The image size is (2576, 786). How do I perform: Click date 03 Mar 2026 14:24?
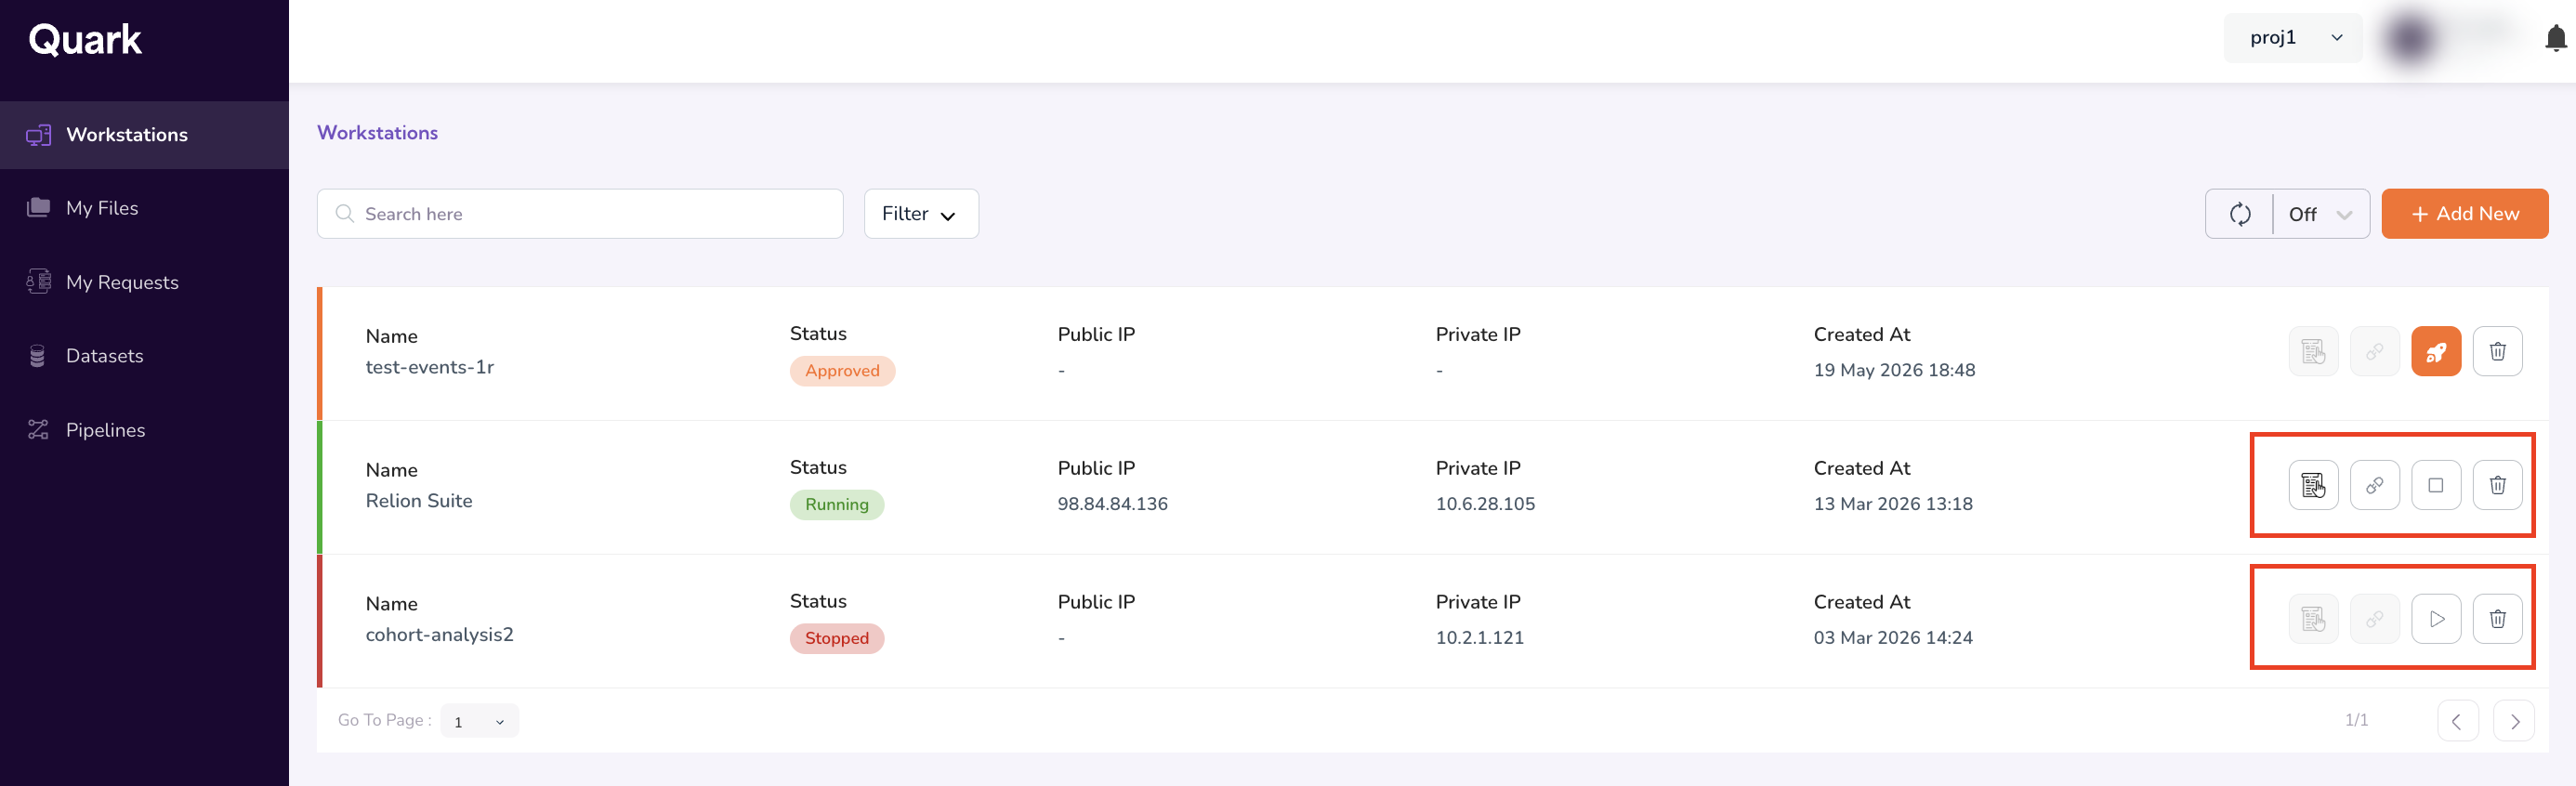coord(1893,638)
